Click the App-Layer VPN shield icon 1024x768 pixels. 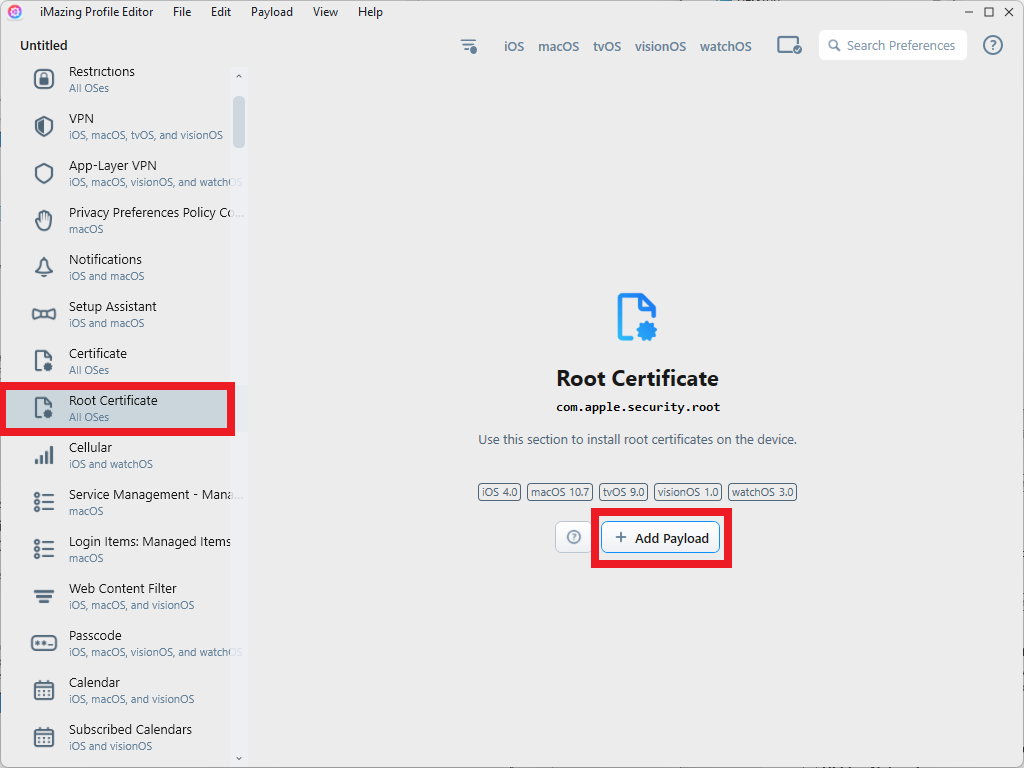click(44, 173)
